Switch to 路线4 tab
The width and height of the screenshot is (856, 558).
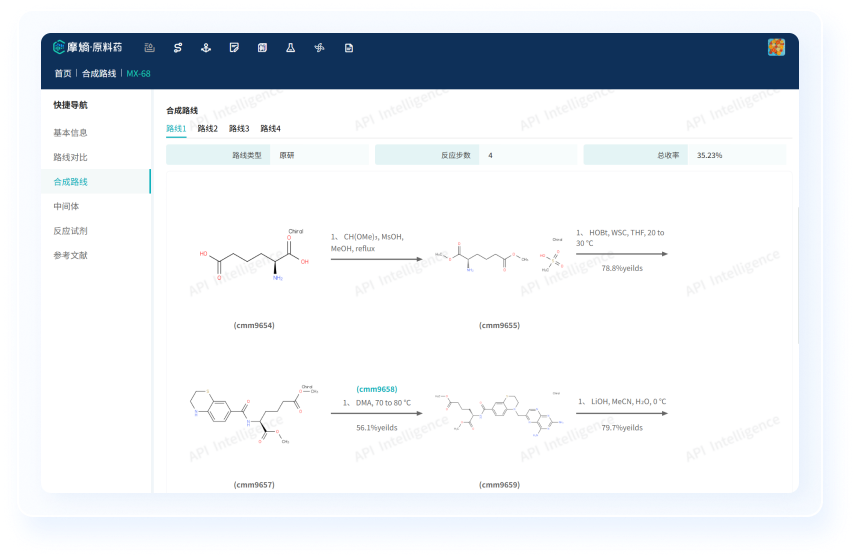click(270, 129)
